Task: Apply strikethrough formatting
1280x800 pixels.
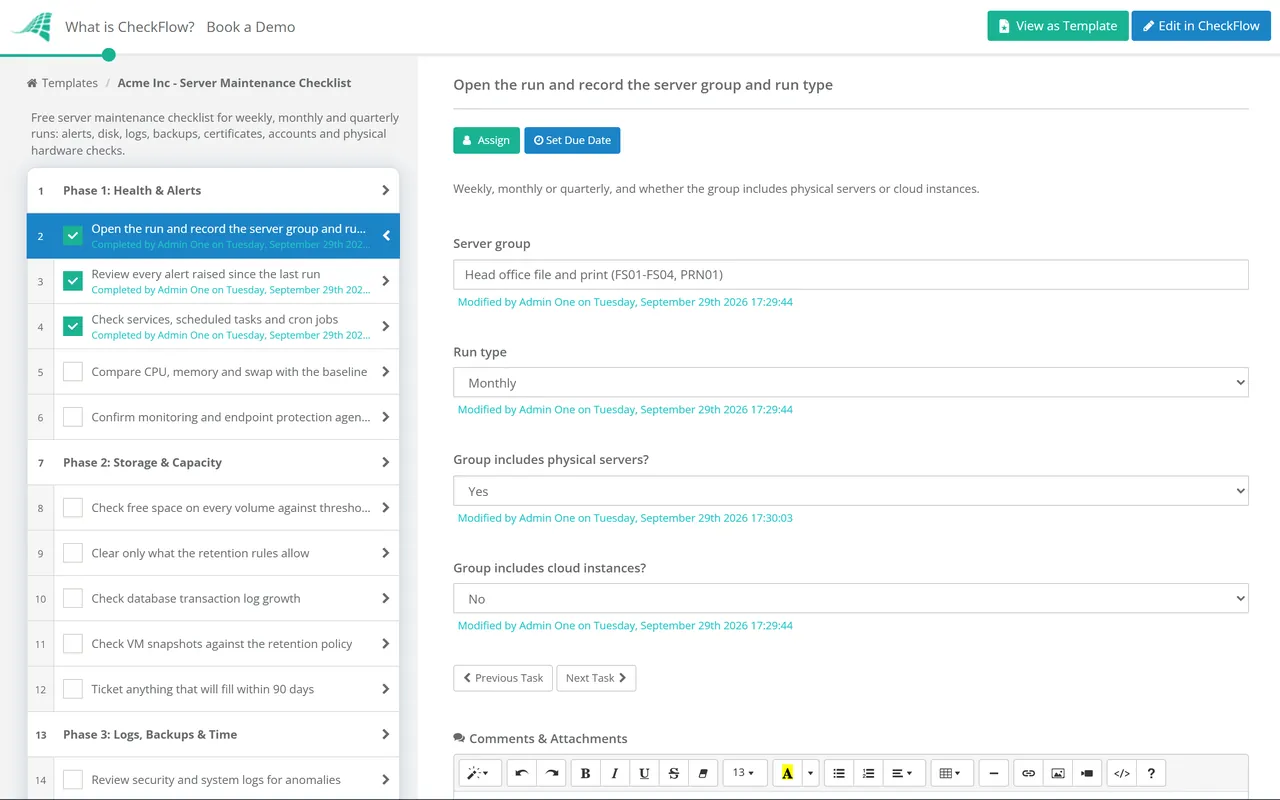Action: (674, 773)
